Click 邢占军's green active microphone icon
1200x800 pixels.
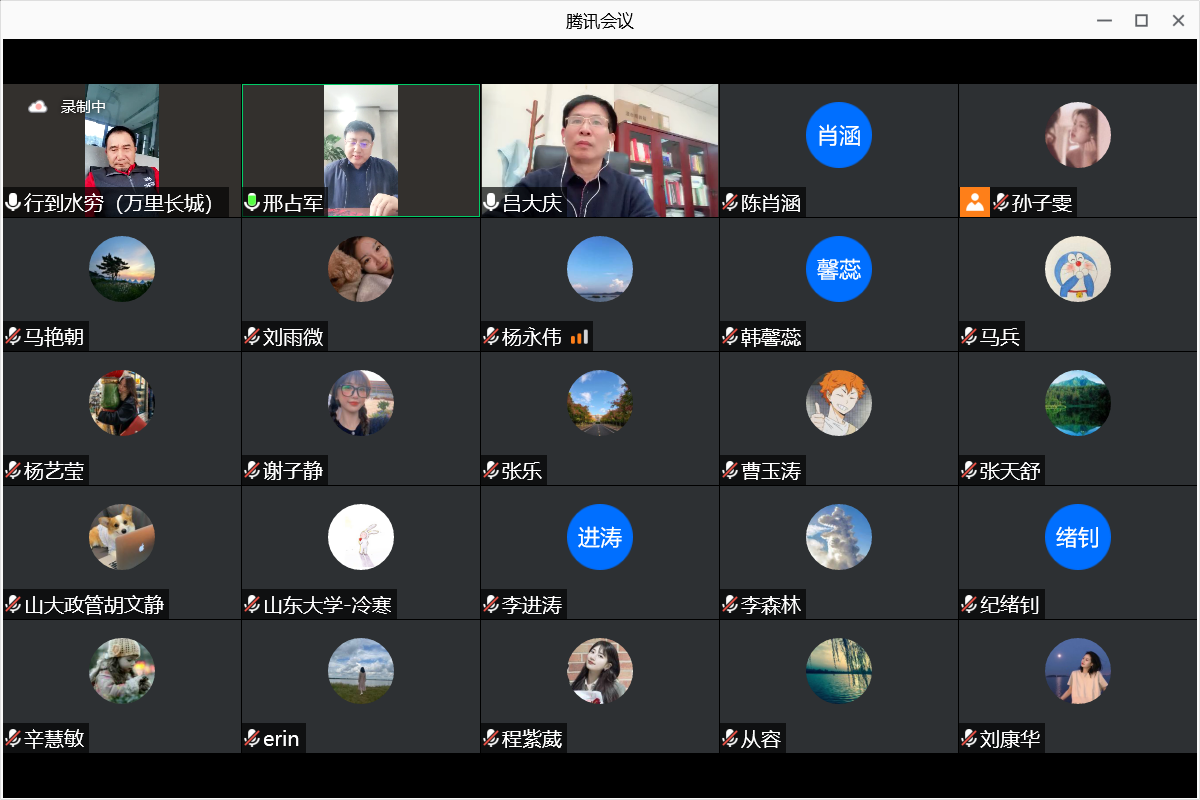click(252, 203)
